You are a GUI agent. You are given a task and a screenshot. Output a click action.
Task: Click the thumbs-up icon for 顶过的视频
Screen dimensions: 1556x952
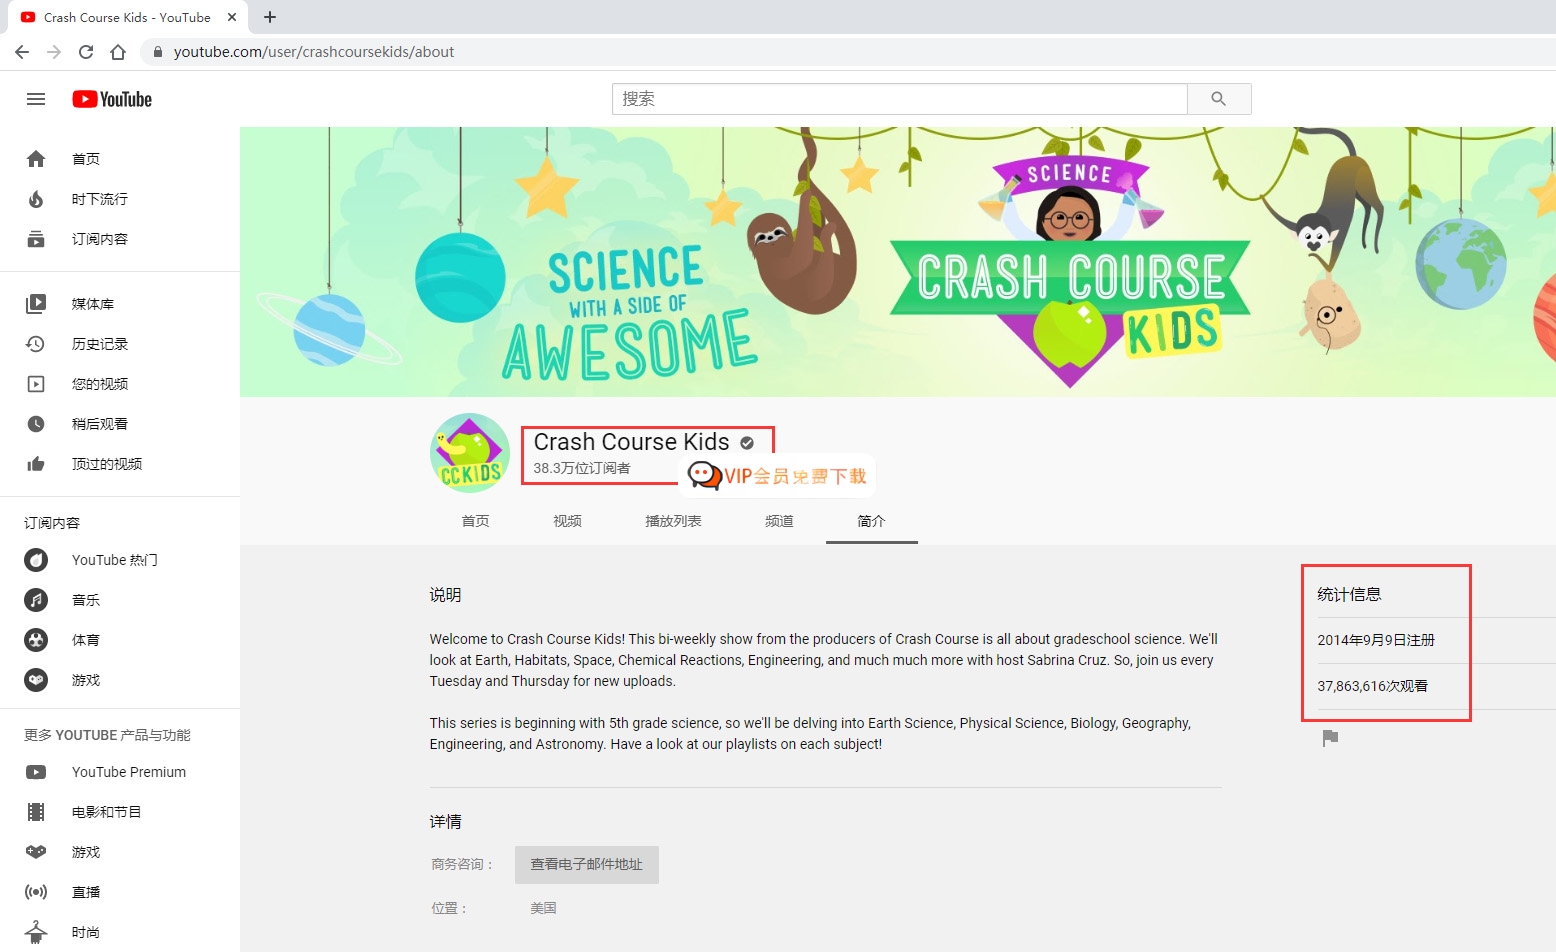coord(36,464)
